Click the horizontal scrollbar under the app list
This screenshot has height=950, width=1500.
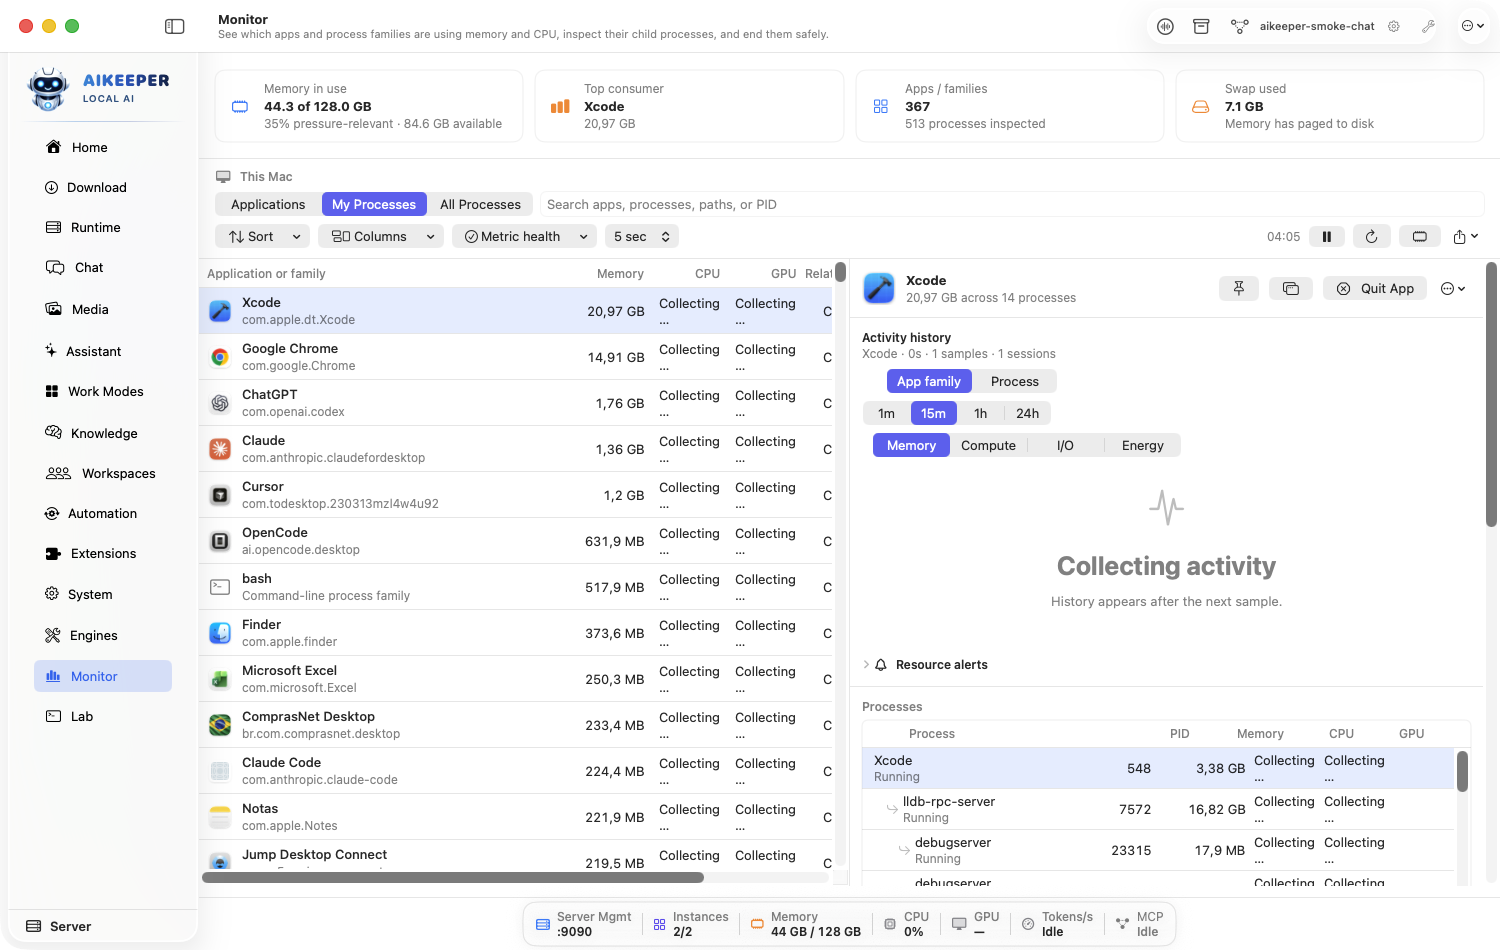[x=453, y=878]
